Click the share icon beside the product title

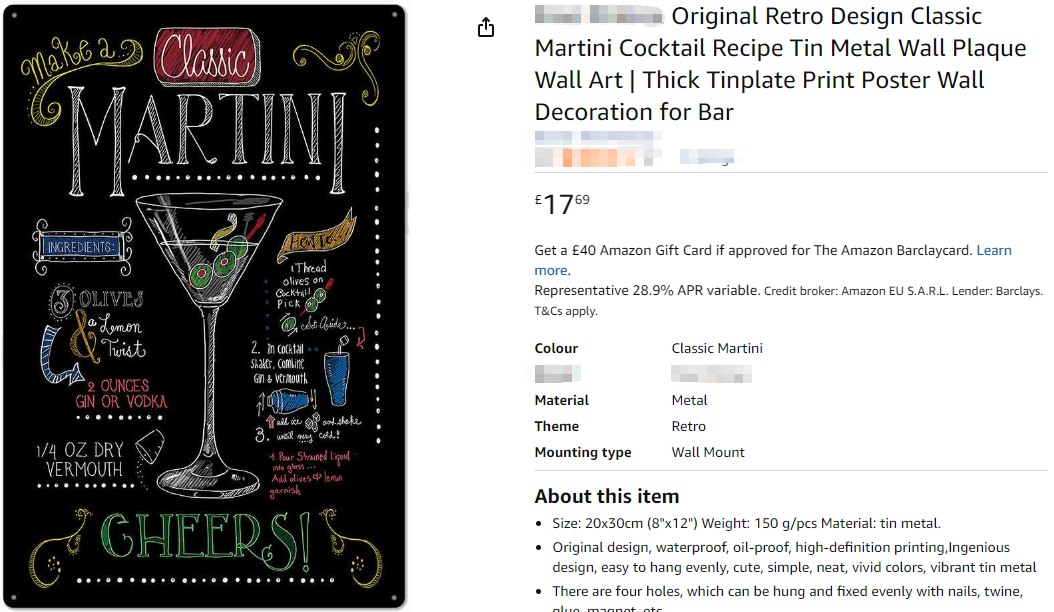pos(486,28)
